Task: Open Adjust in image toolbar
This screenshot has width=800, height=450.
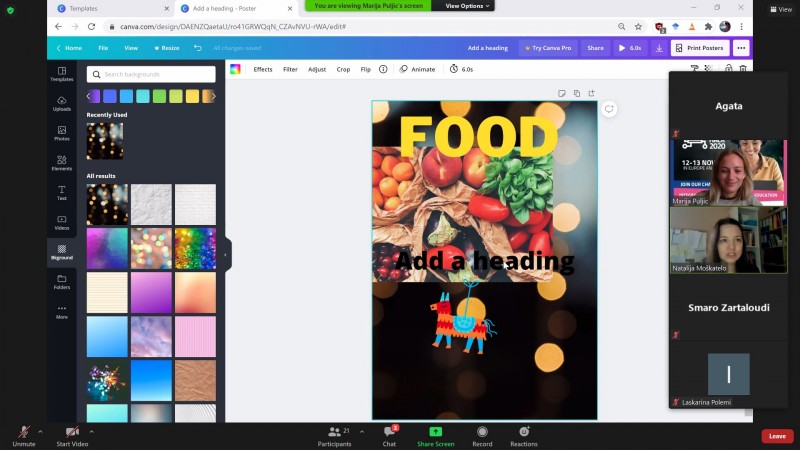Action: 317,69
